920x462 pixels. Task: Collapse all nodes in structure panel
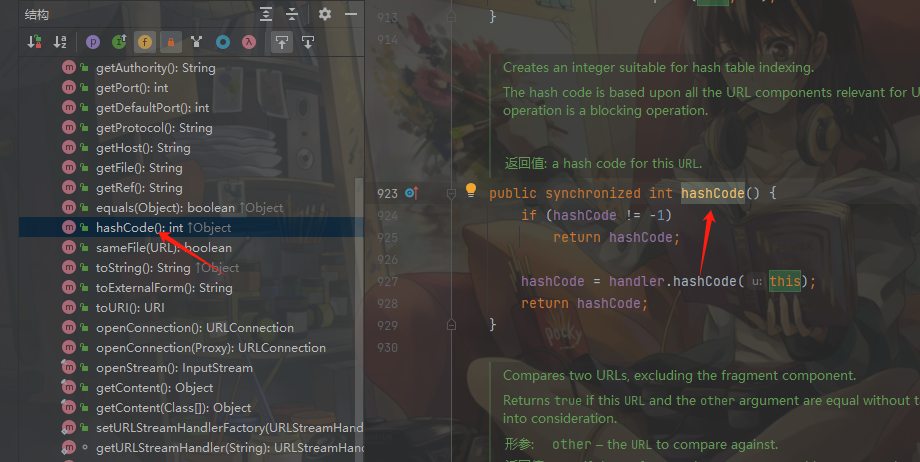tap(292, 14)
